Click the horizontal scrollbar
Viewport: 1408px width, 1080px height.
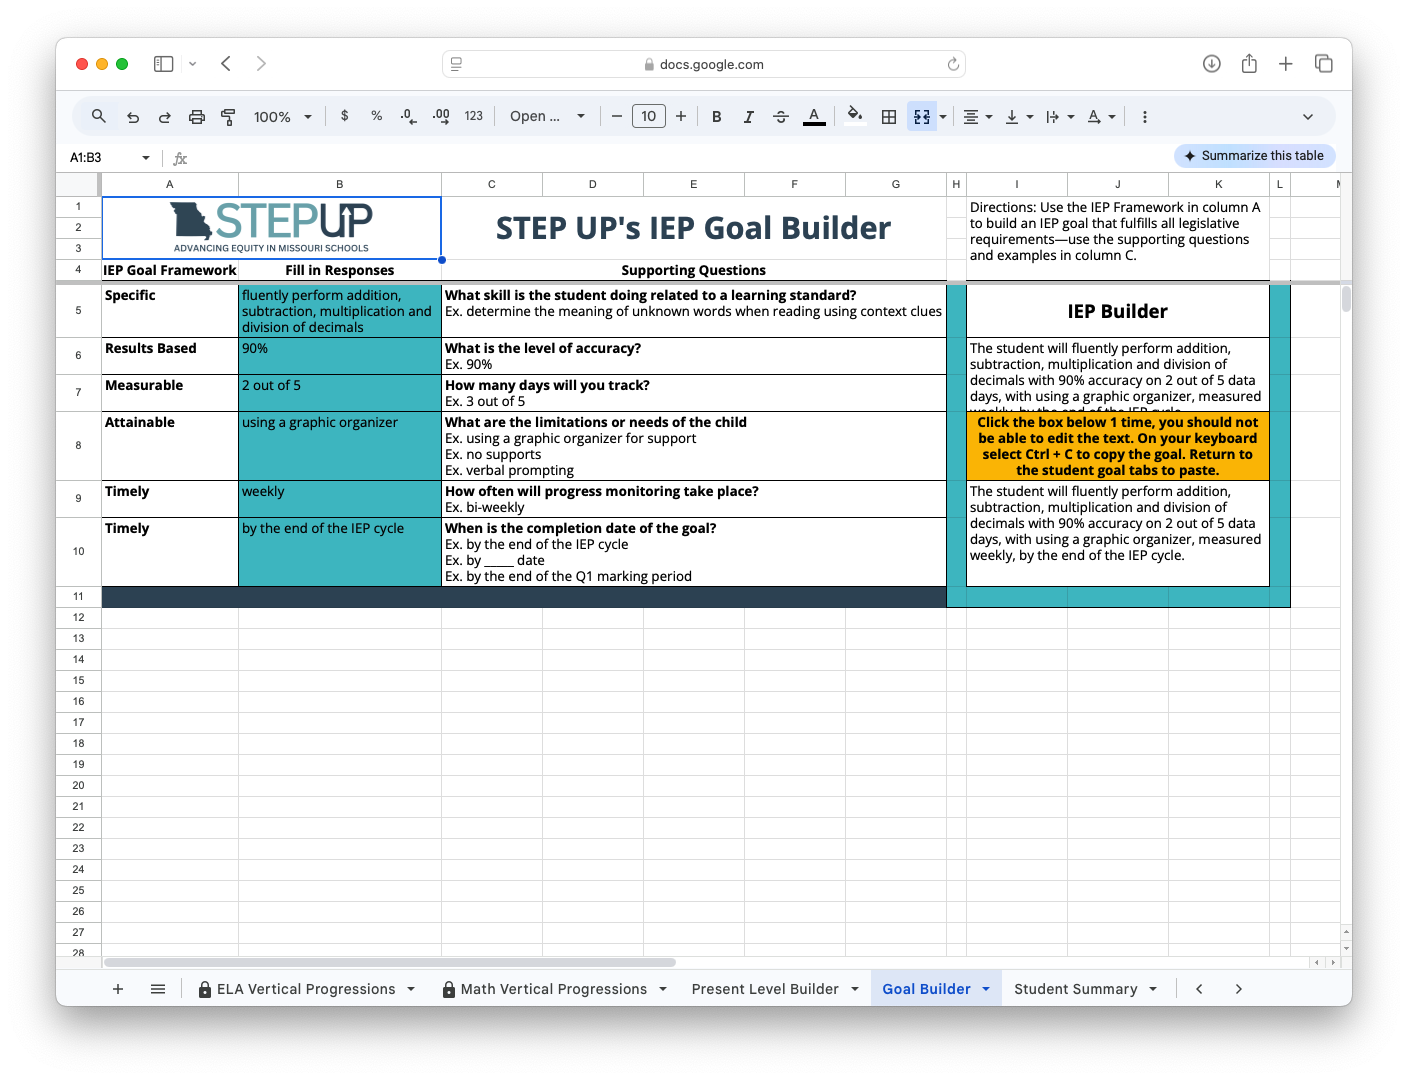(x=390, y=962)
